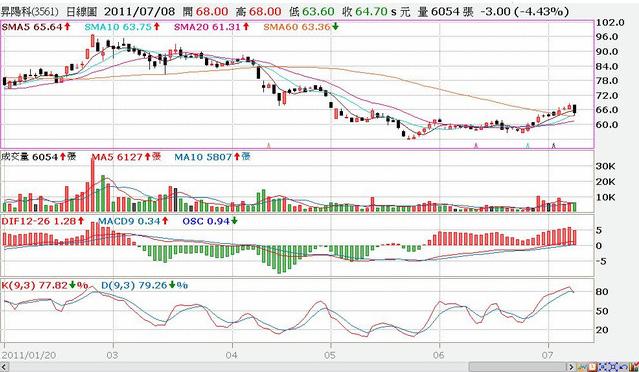The width and height of the screenshot is (639, 372).
Task: Click the bar chart settings icon at far right
Action: coord(634,367)
